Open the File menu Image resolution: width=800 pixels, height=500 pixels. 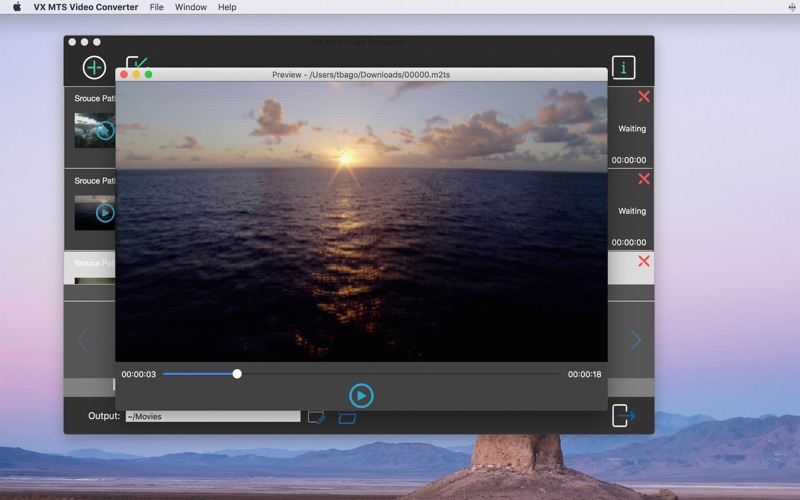click(x=156, y=7)
